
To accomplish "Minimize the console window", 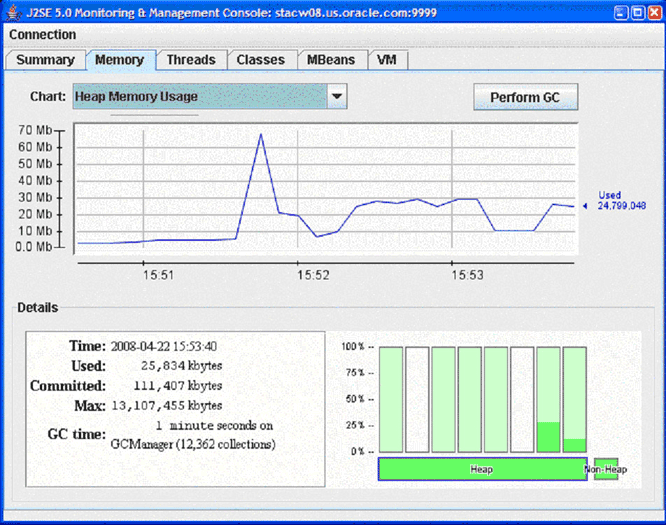I will point(620,12).
